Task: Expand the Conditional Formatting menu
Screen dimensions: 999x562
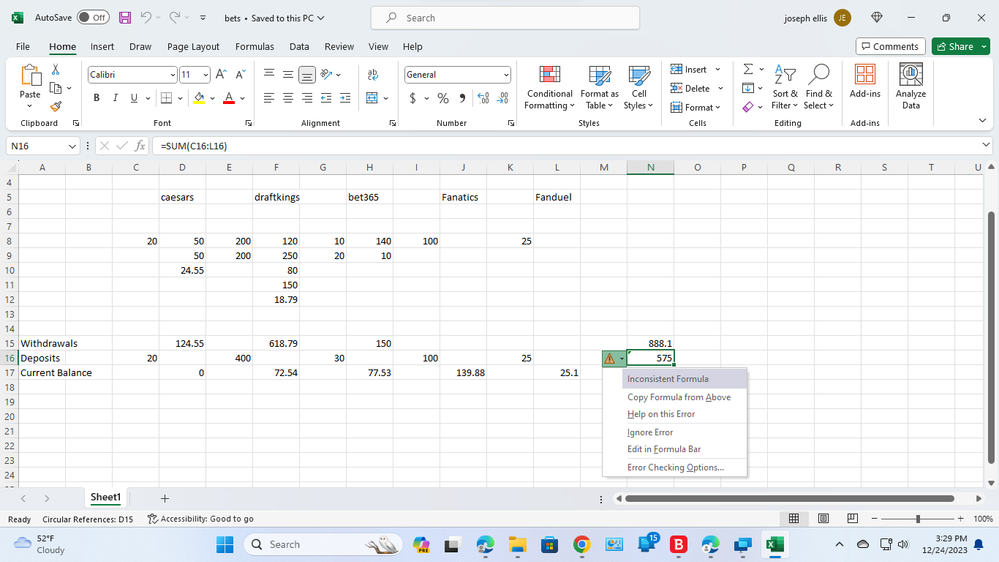Action: (x=550, y=88)
